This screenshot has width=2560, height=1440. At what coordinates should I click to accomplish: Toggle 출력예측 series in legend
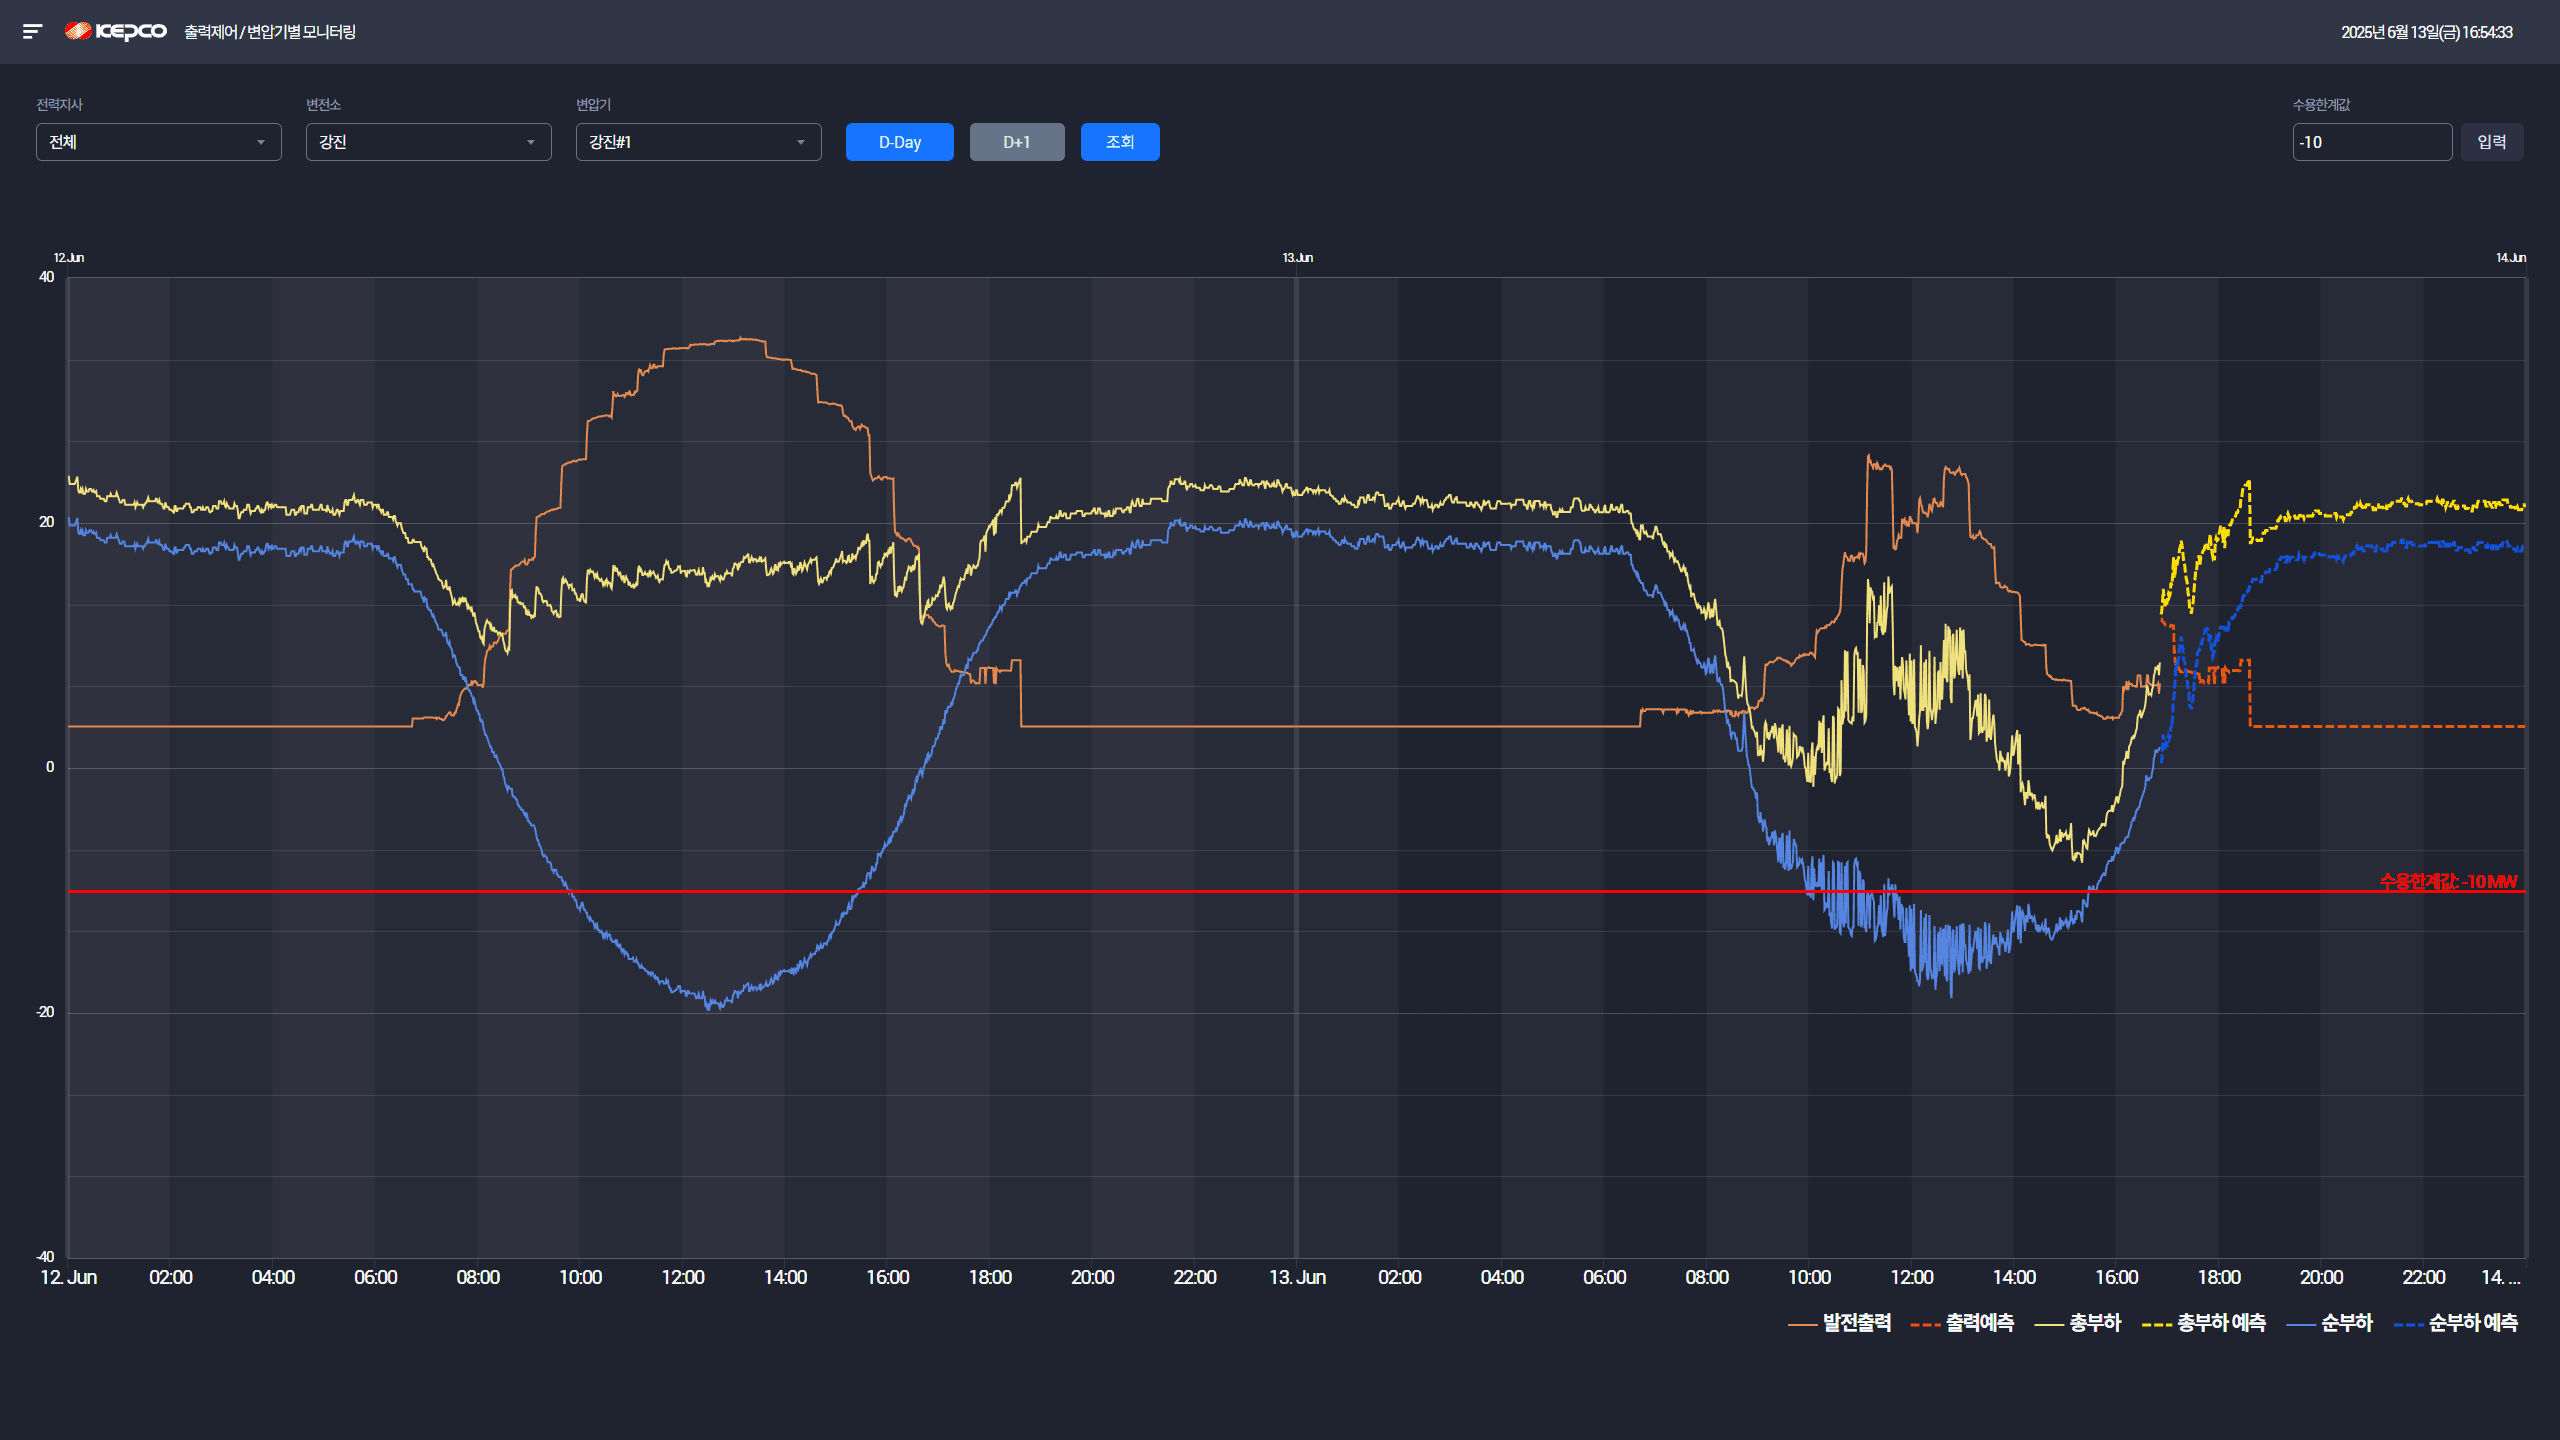pos(1979,1323)
